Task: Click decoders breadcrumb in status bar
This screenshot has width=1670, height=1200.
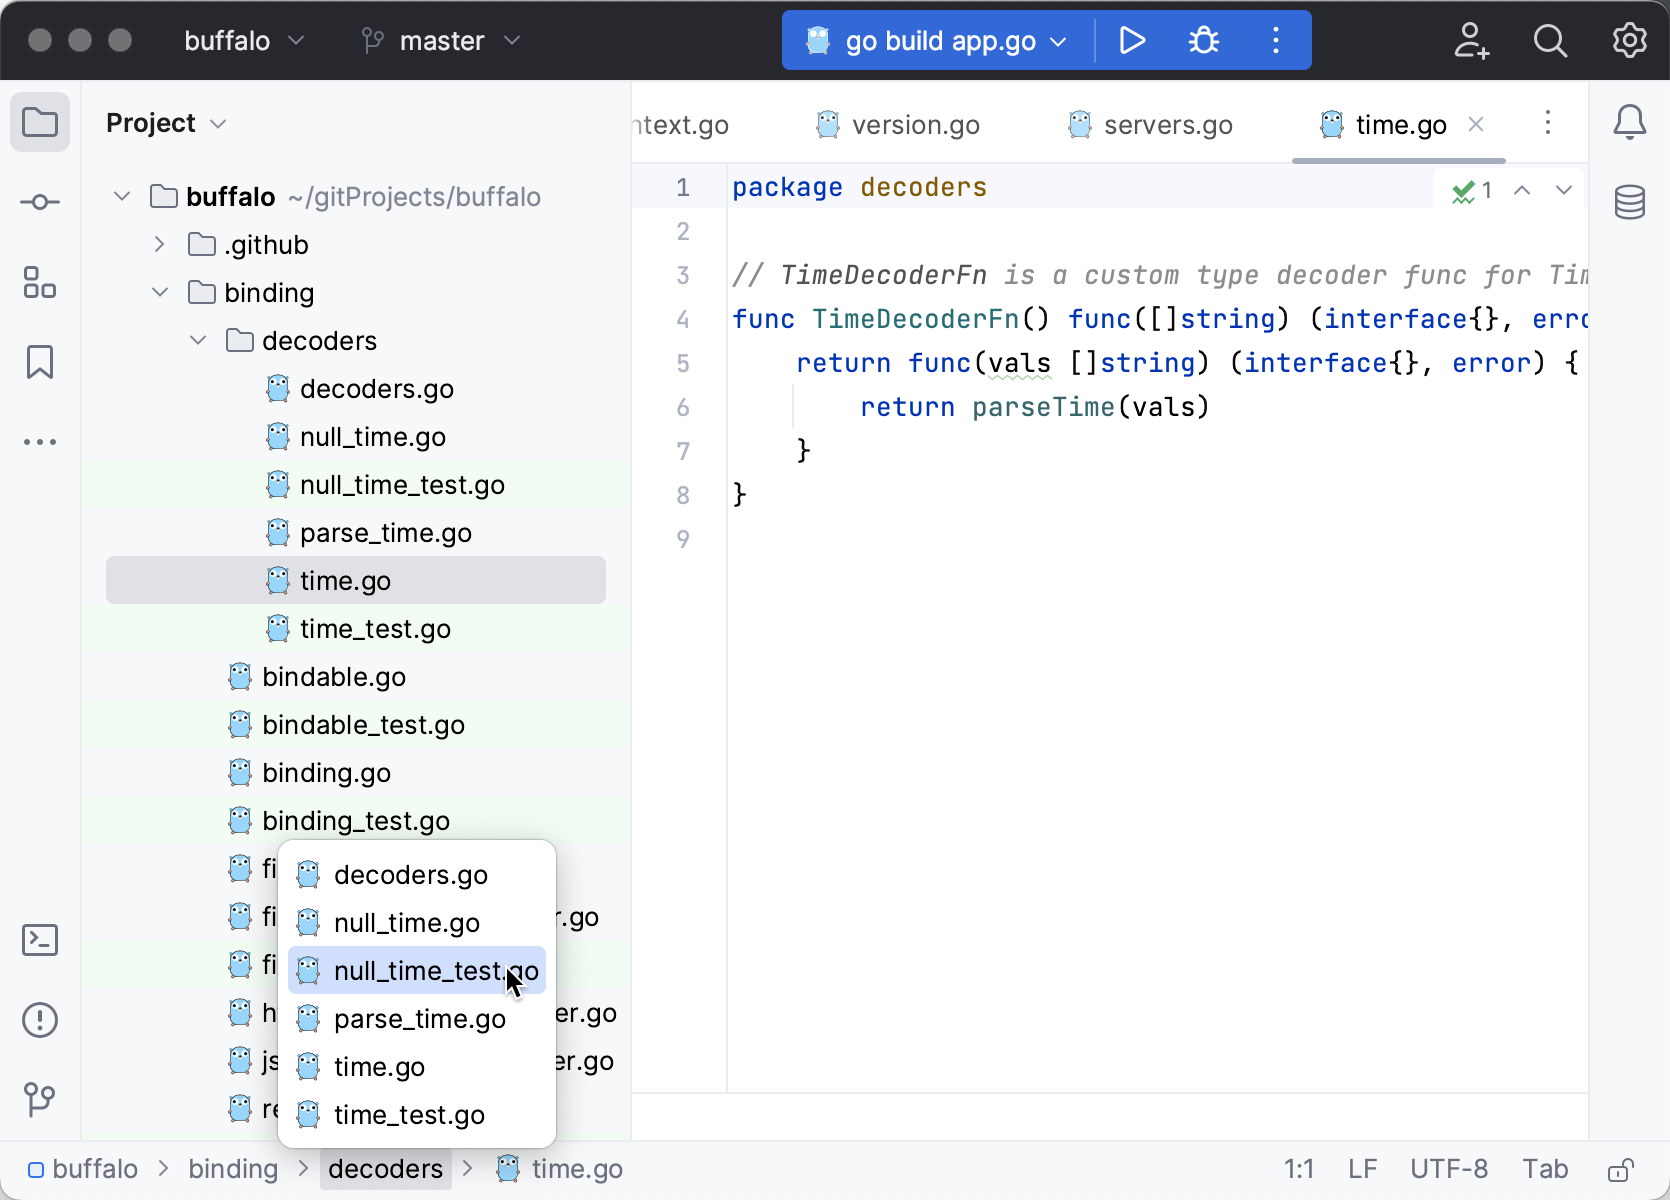Action: (x=385, y=1168)
